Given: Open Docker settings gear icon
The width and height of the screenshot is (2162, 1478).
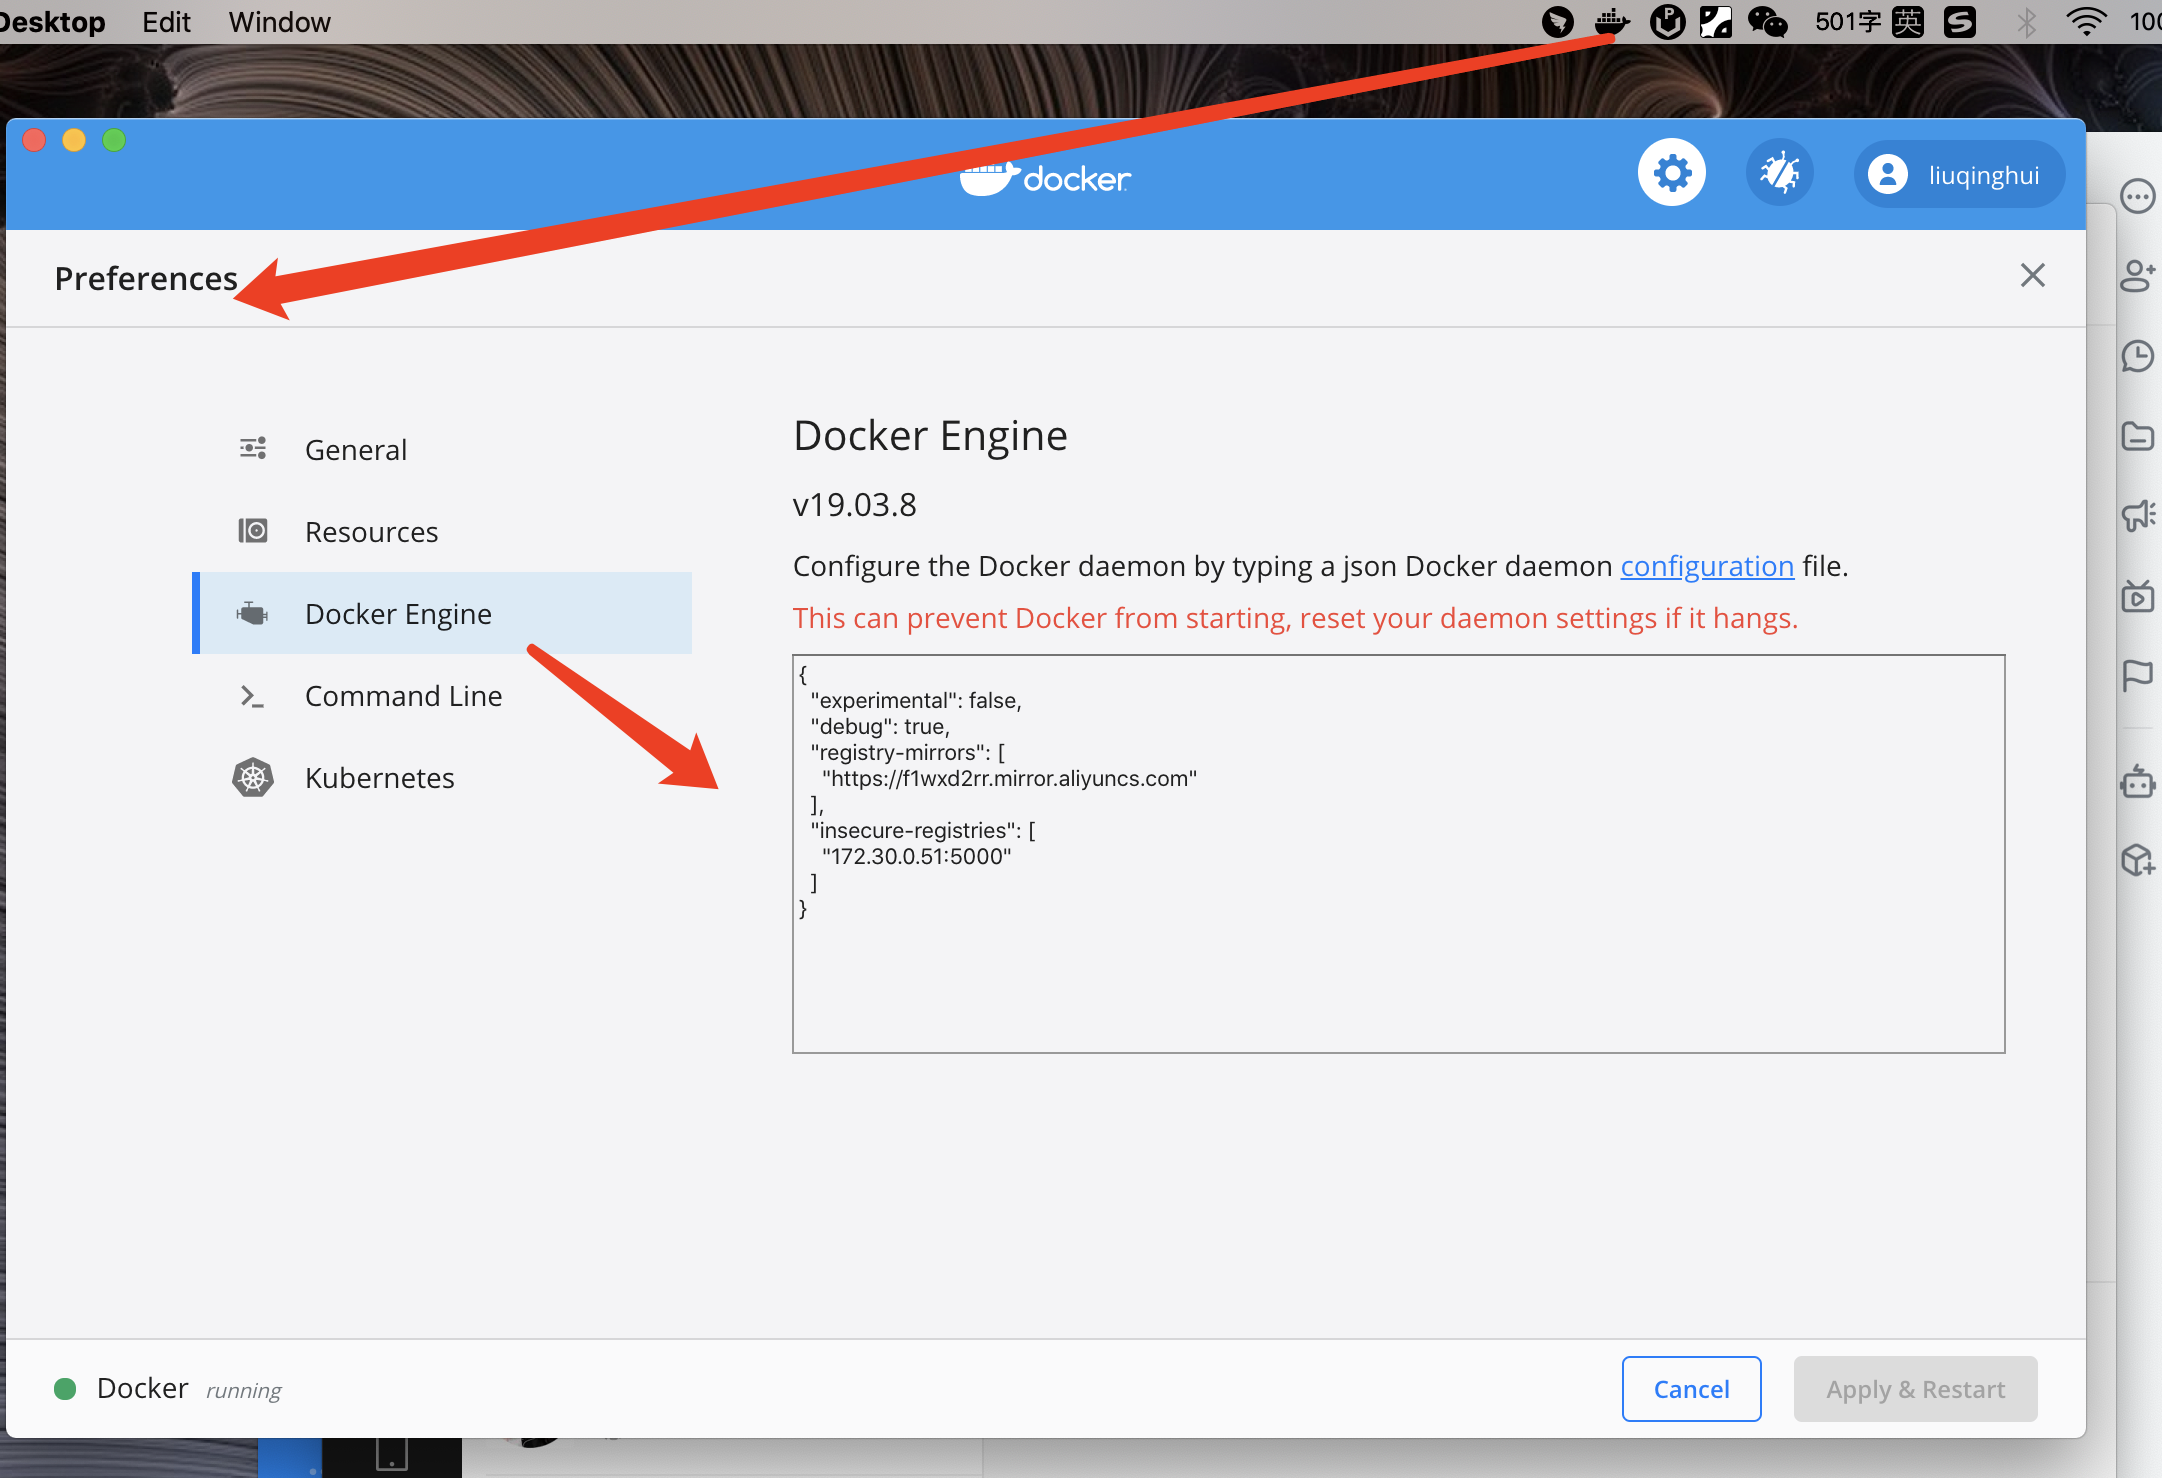Looking at the screenshot, I should pyautogui.click(x=1671, y=173).
